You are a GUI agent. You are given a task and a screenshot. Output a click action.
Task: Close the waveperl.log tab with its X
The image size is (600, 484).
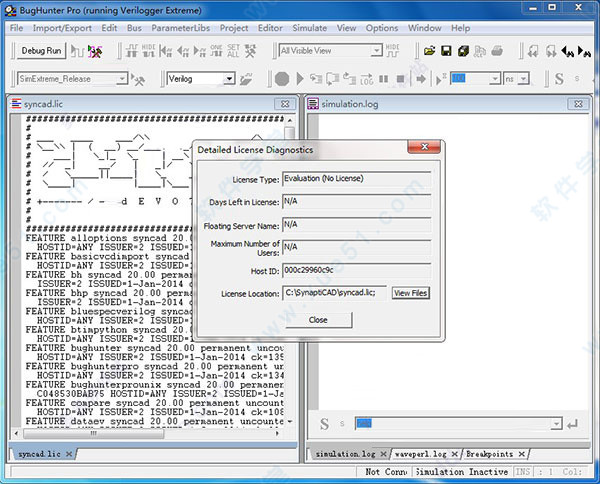(x=454, y=454)
